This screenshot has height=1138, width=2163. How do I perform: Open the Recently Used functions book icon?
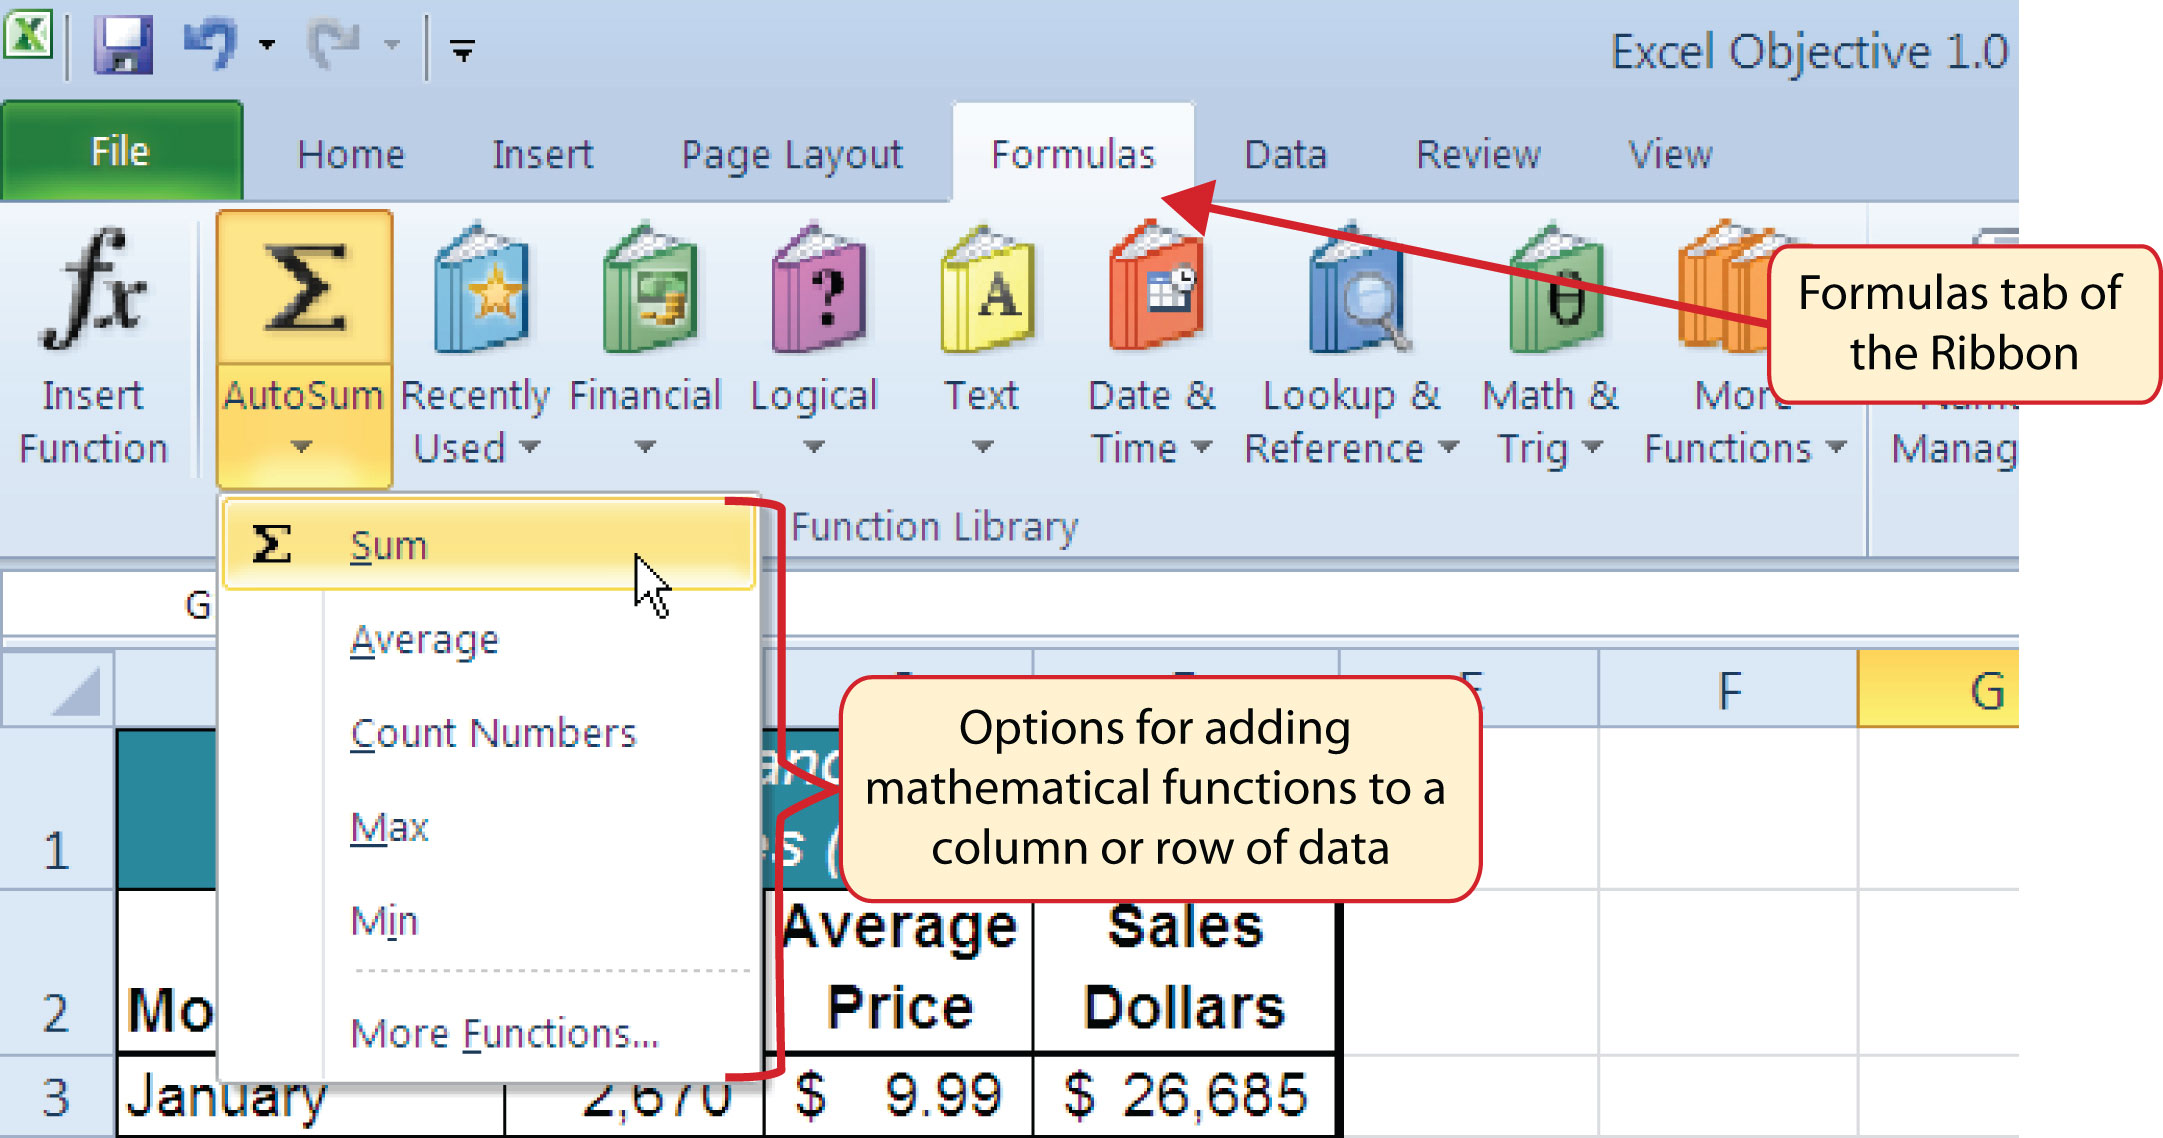pyautogui.click(x=481, y=289)
